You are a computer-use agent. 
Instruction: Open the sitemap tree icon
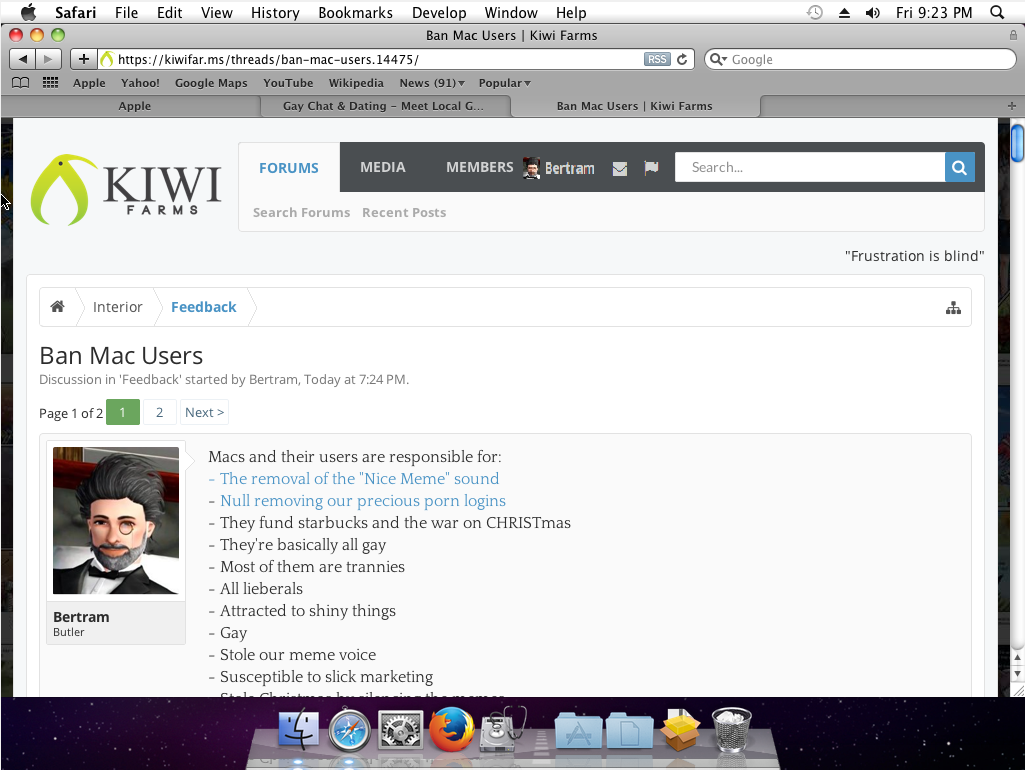pyautogui.click(x=953, y=308)
